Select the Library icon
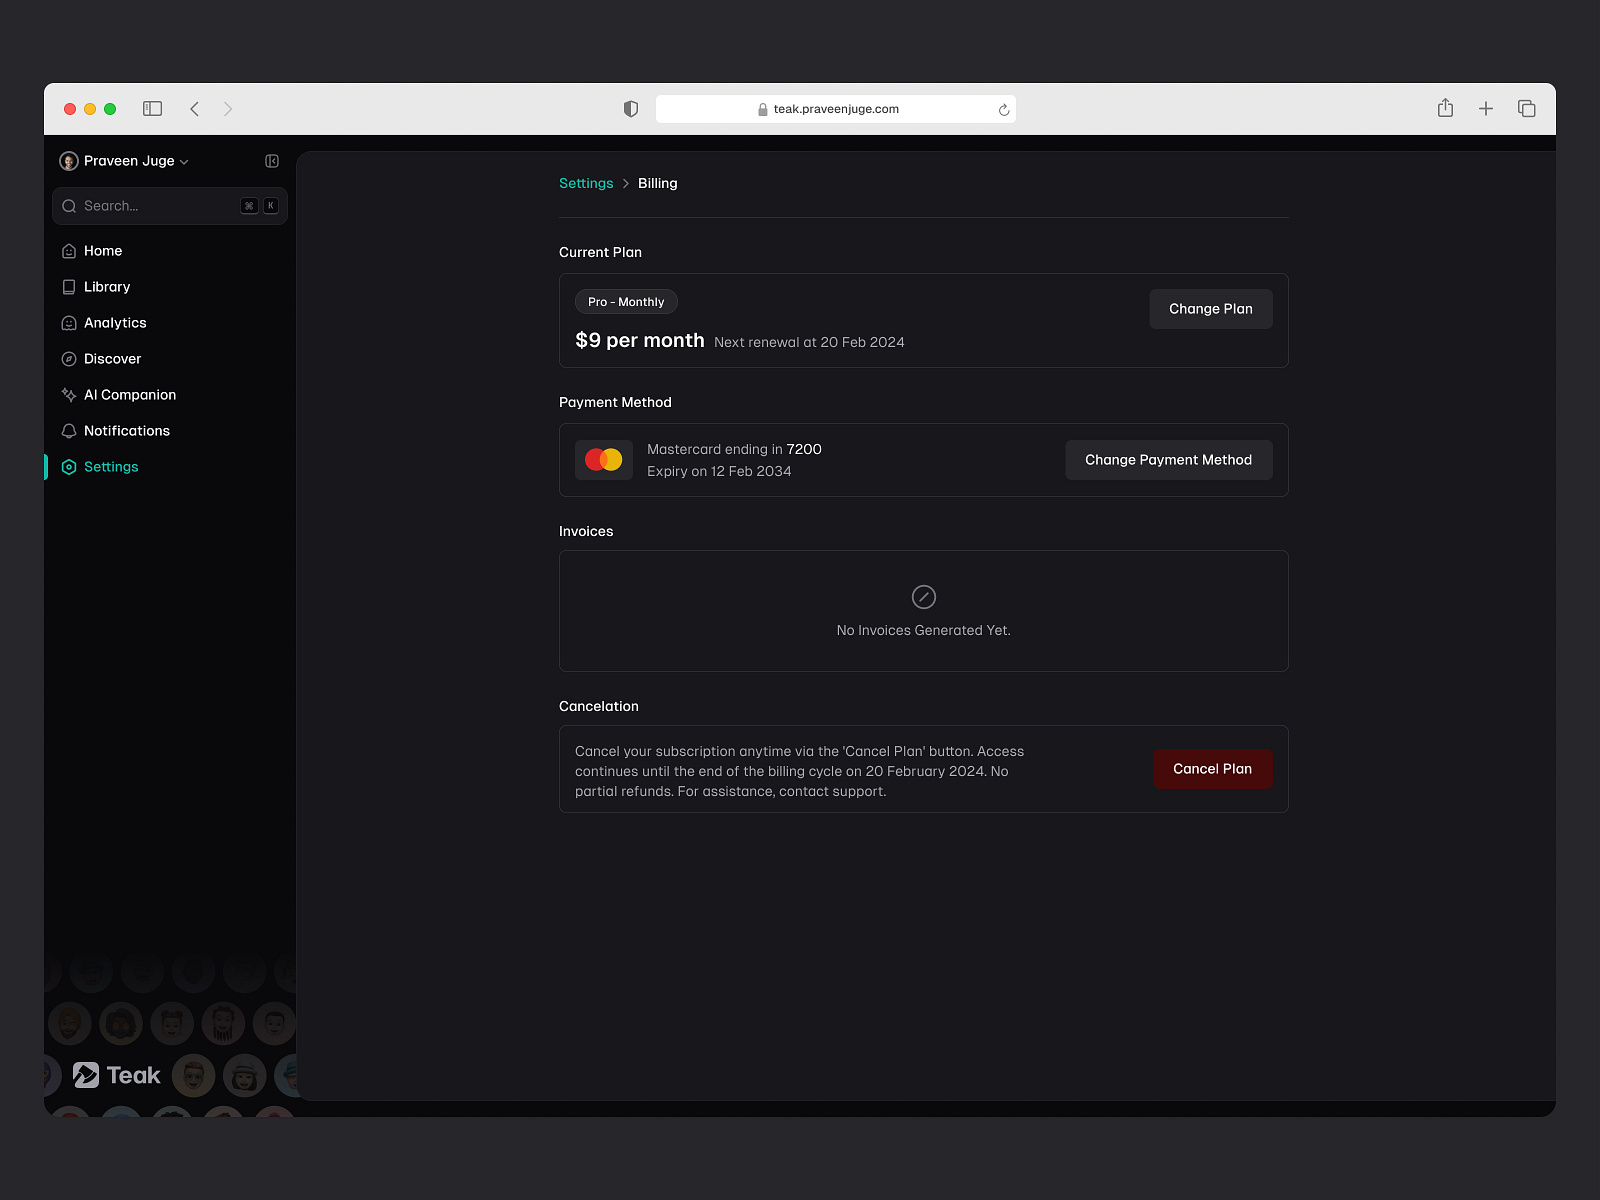 (68, 286)
